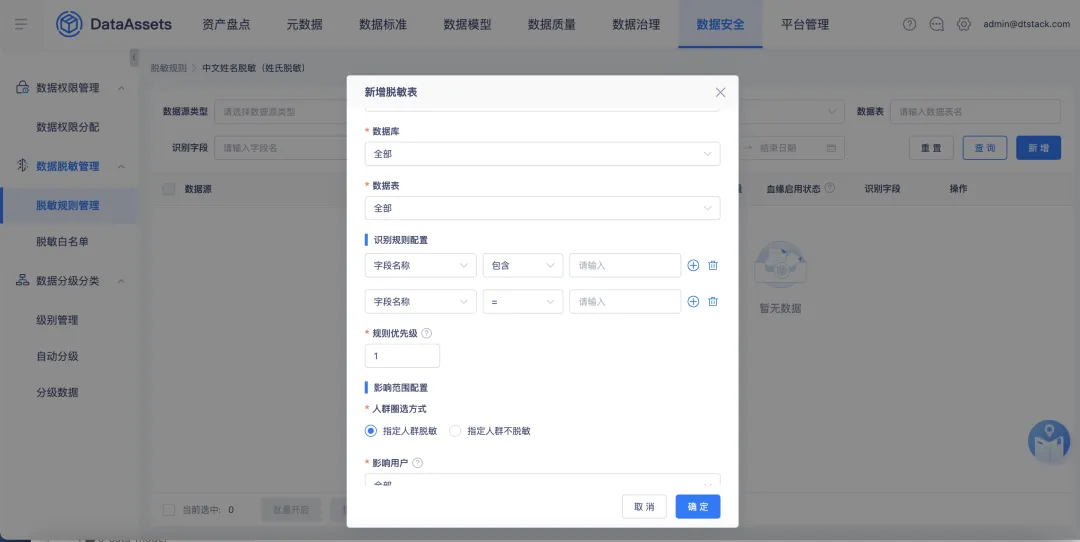Delete the = rule row

pyautogui.click(x=713, y=302)
